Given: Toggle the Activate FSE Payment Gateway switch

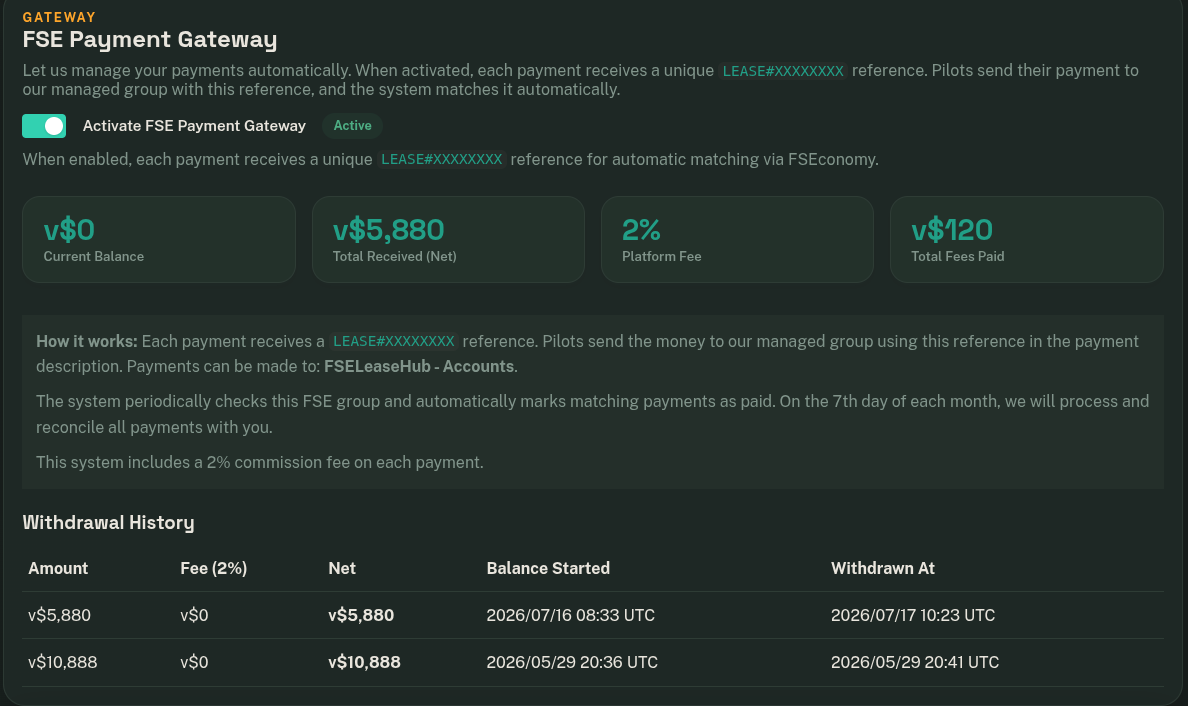Looking at the screenshot, I should [x=44, y=126].
